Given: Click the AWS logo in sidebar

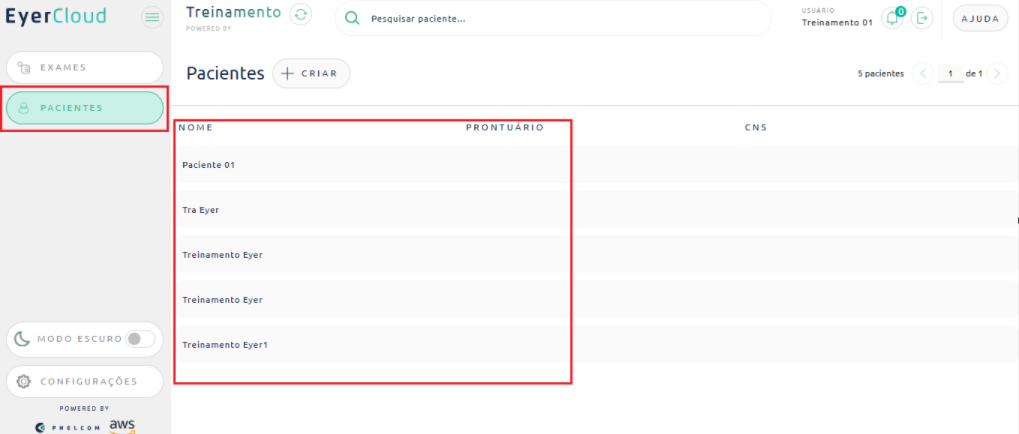Looking at the screenshot, I should pos(122,425).
